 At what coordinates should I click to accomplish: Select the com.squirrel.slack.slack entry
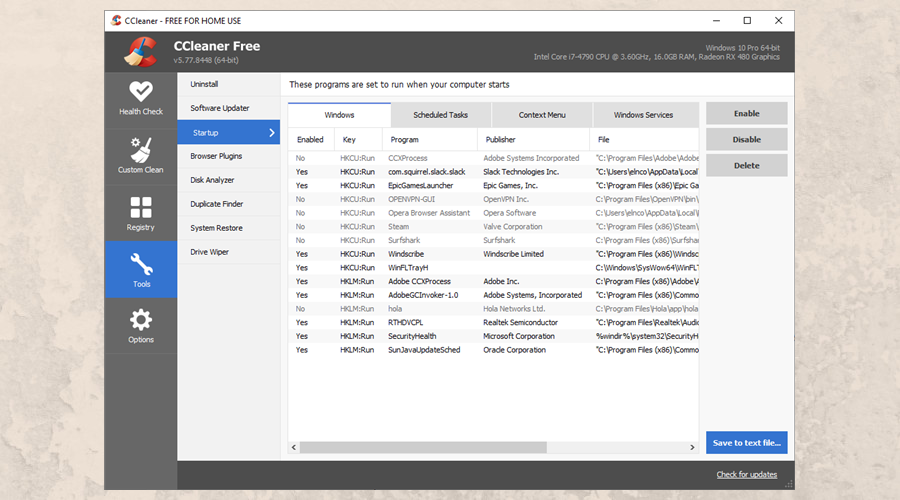(494, 172)
